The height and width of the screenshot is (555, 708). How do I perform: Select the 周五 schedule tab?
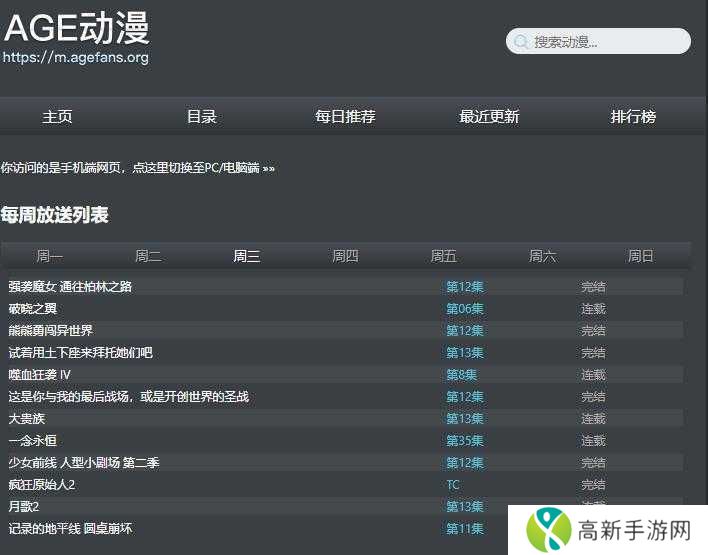click(x=443, y=257)
